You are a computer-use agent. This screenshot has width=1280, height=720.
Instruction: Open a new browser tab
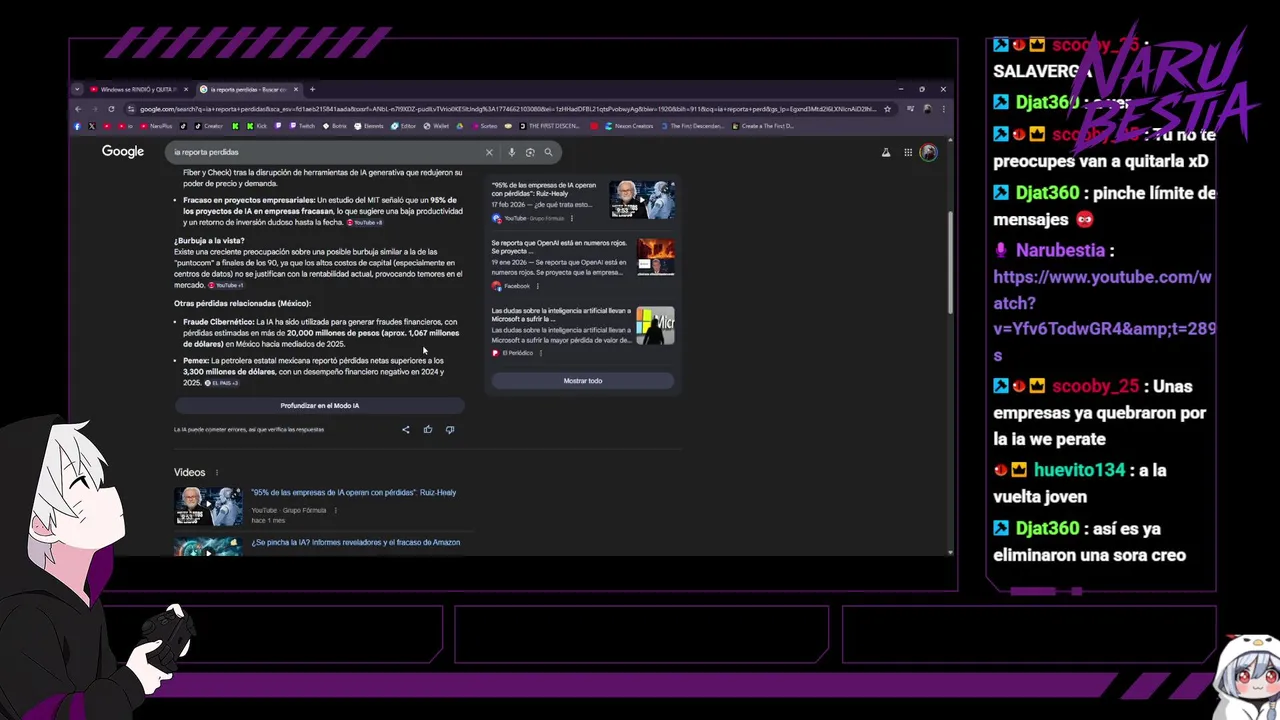[312, 89]
